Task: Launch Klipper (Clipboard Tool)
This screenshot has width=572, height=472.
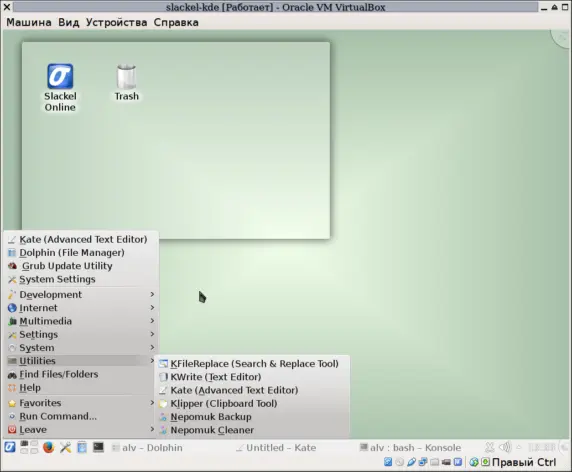Action: [252, 403]
